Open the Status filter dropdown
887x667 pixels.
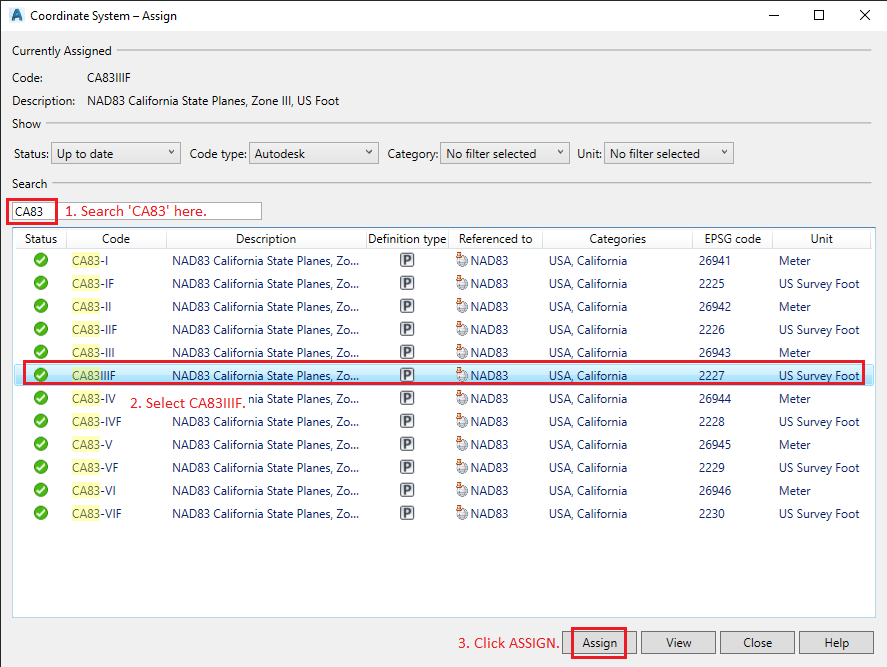point(116,153)
